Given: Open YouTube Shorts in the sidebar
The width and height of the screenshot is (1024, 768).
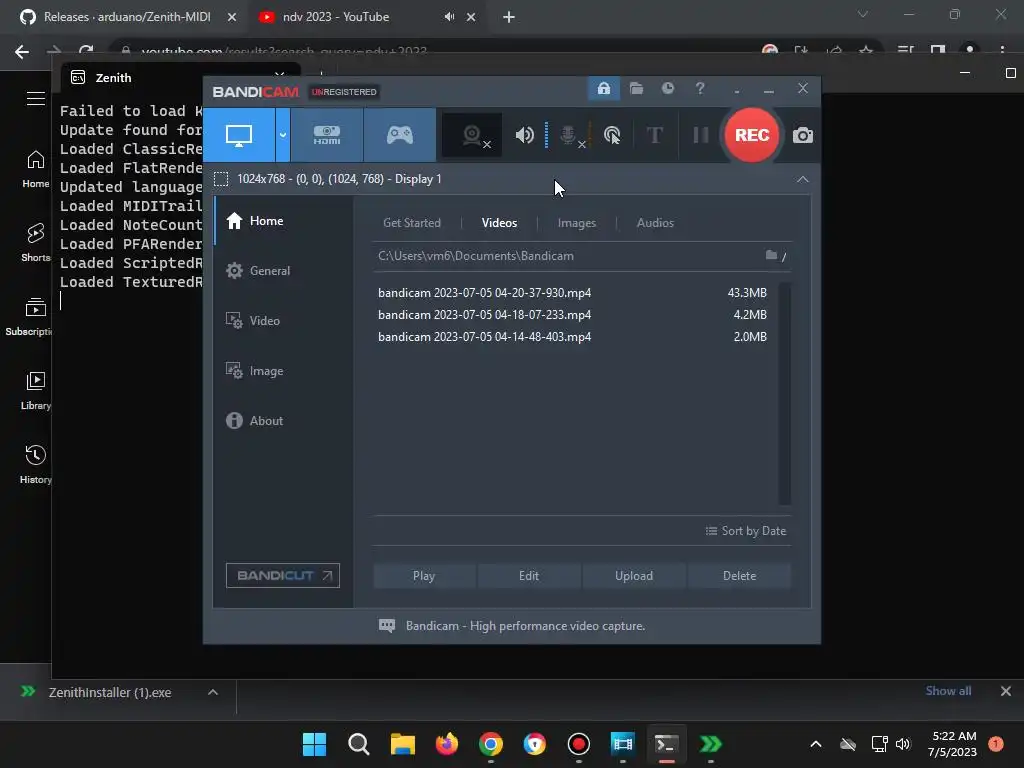Looking at the screenshot, I should pyautogui.click(x=35, y=242).
